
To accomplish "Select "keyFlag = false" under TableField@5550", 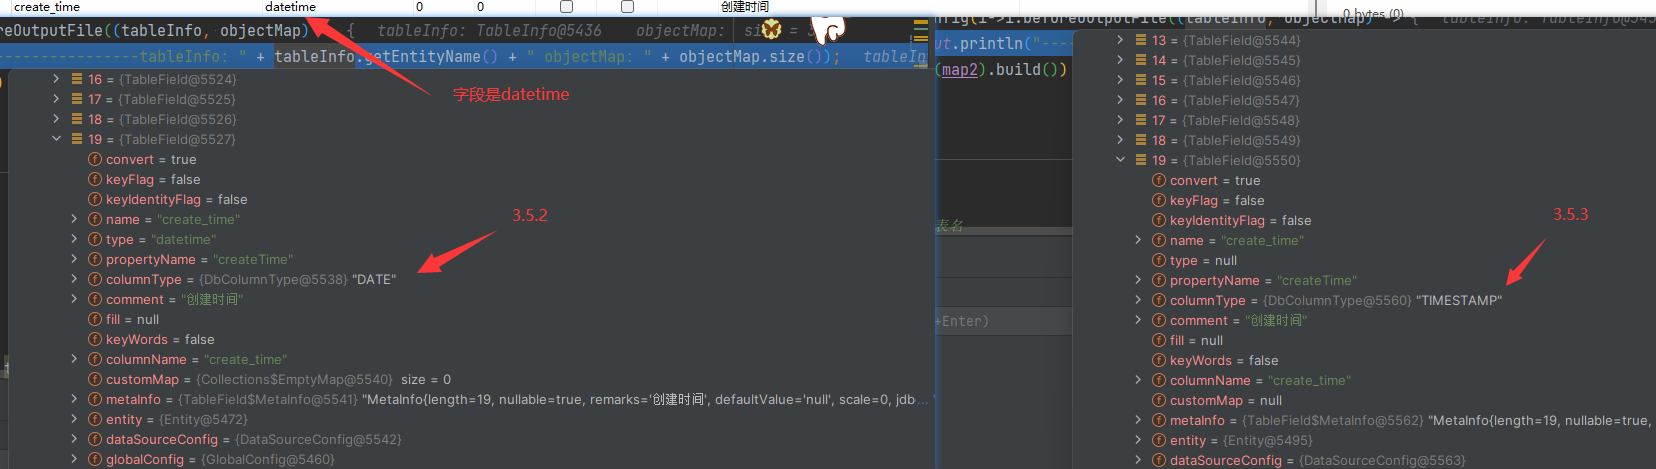I will (1217, 200).
